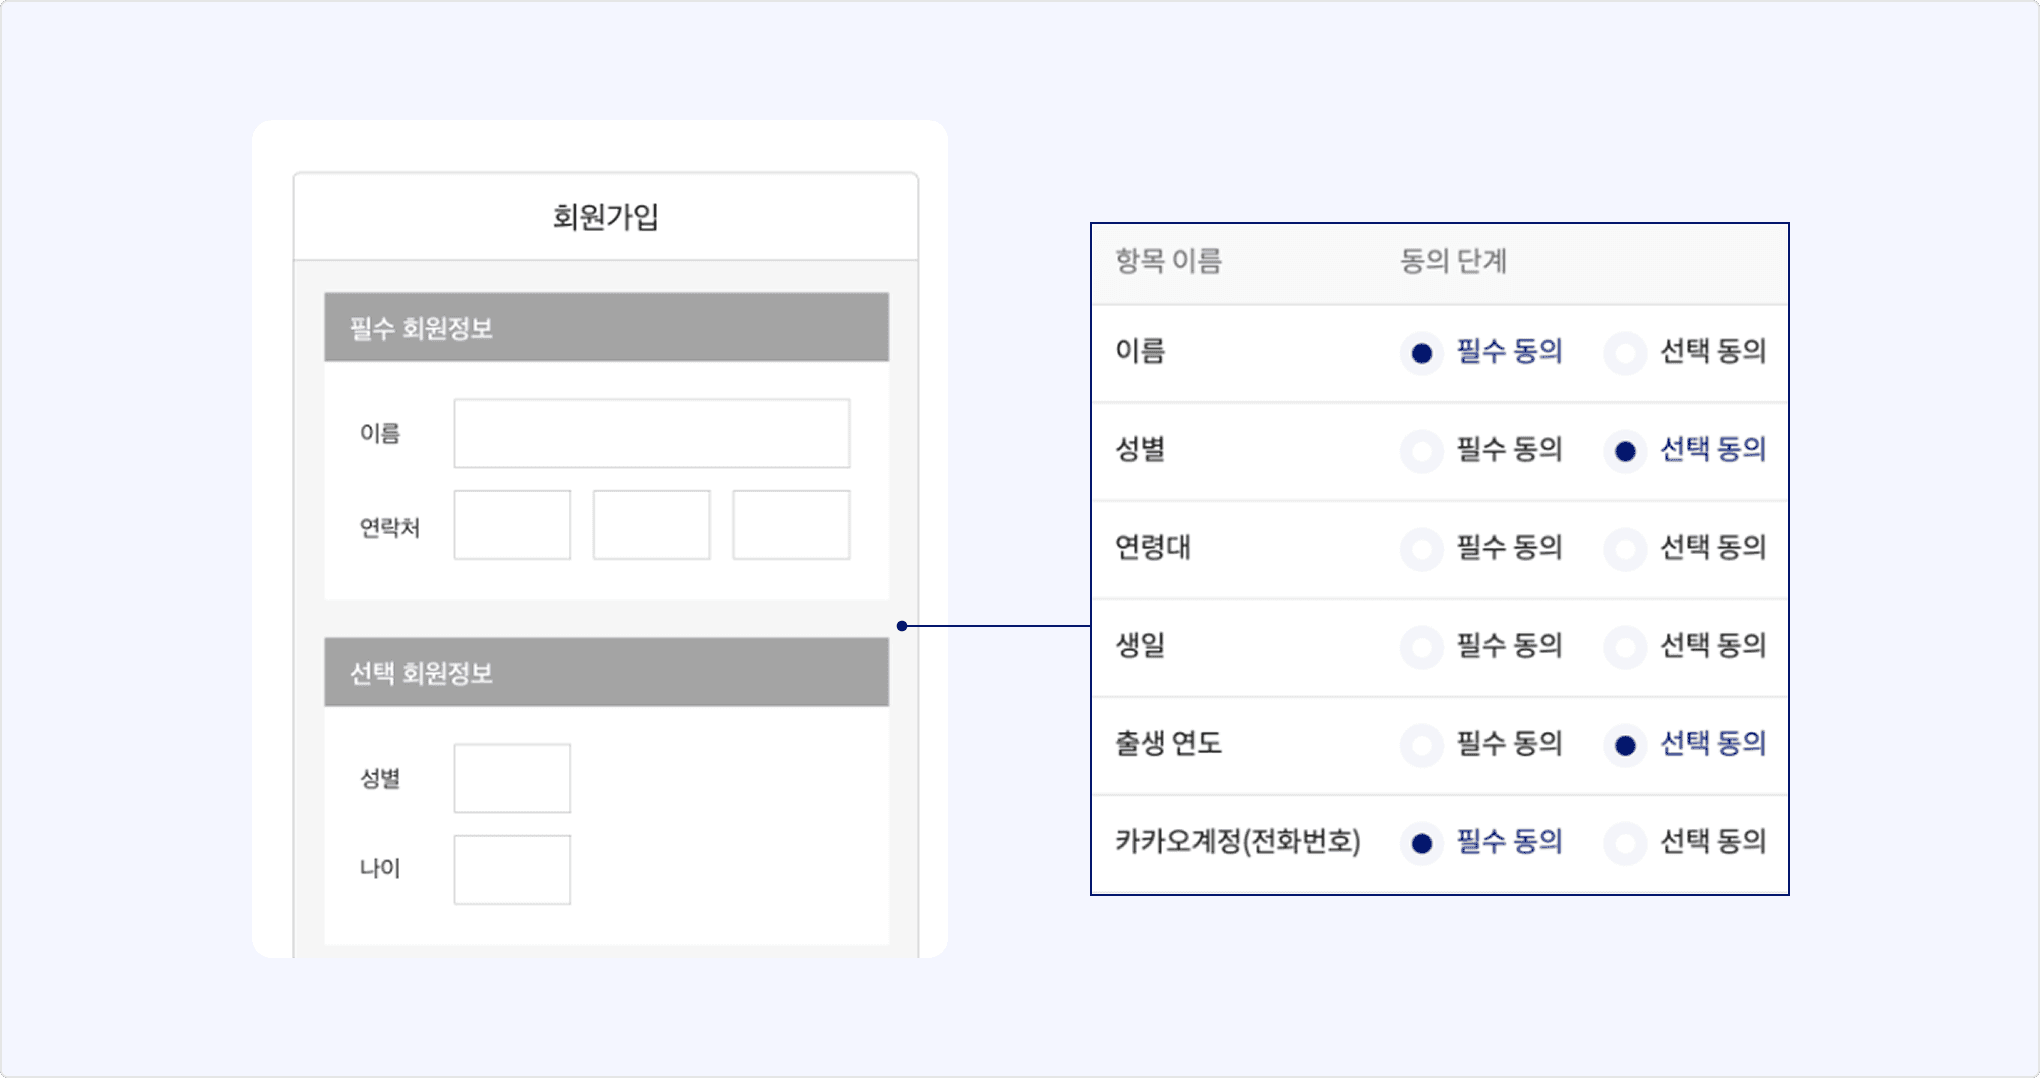Select 필수 동의 for 카카오계정(전화번호)
This screenshot has height=1078, width=2040.
coord(1421,843)
